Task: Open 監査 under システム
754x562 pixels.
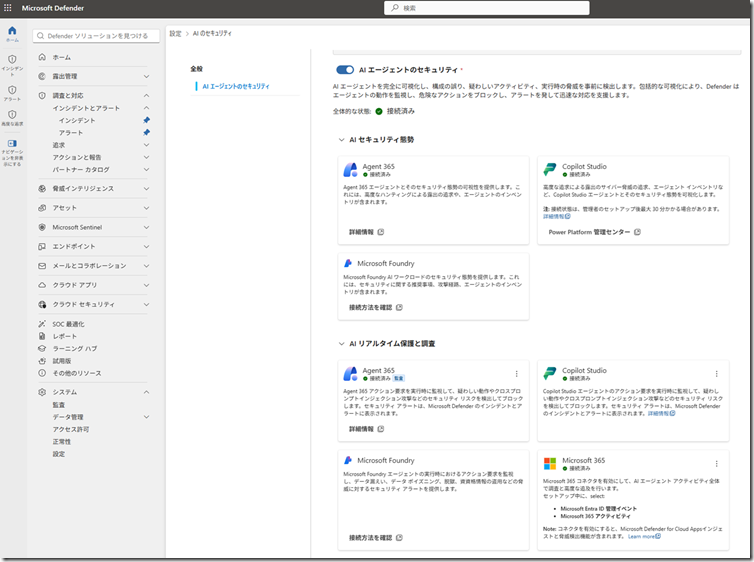Action: [59, 405]
